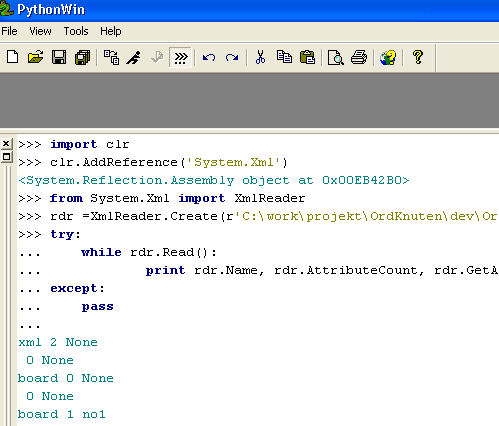Undo the last action with arrow icon
The image size is (499, 426).
click(x=209, y=58)
